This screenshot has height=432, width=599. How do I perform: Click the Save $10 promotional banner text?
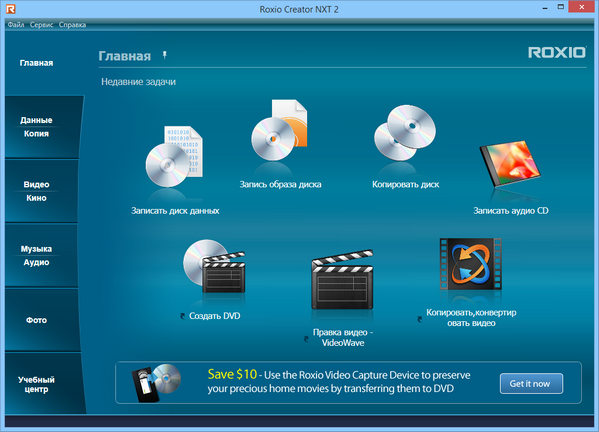[x=339, y=382]
